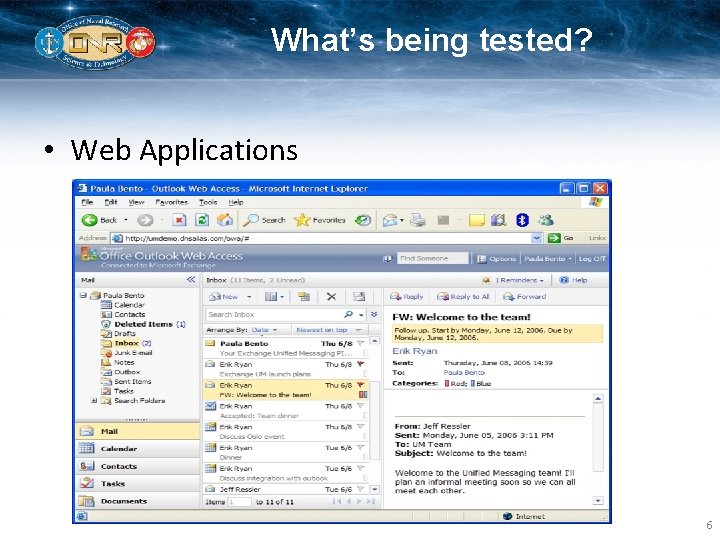
Task: Click the Find Someone search box
Action: pyautogui.click(x=433, y=259)
